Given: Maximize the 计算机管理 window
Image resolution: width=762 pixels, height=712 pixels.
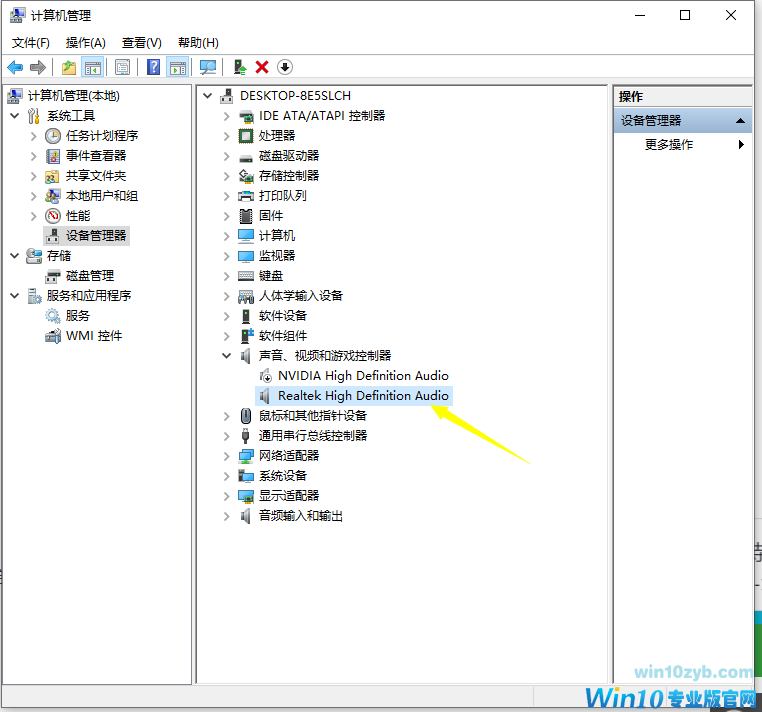Looking at the screenshot, I should click(685, 16).
